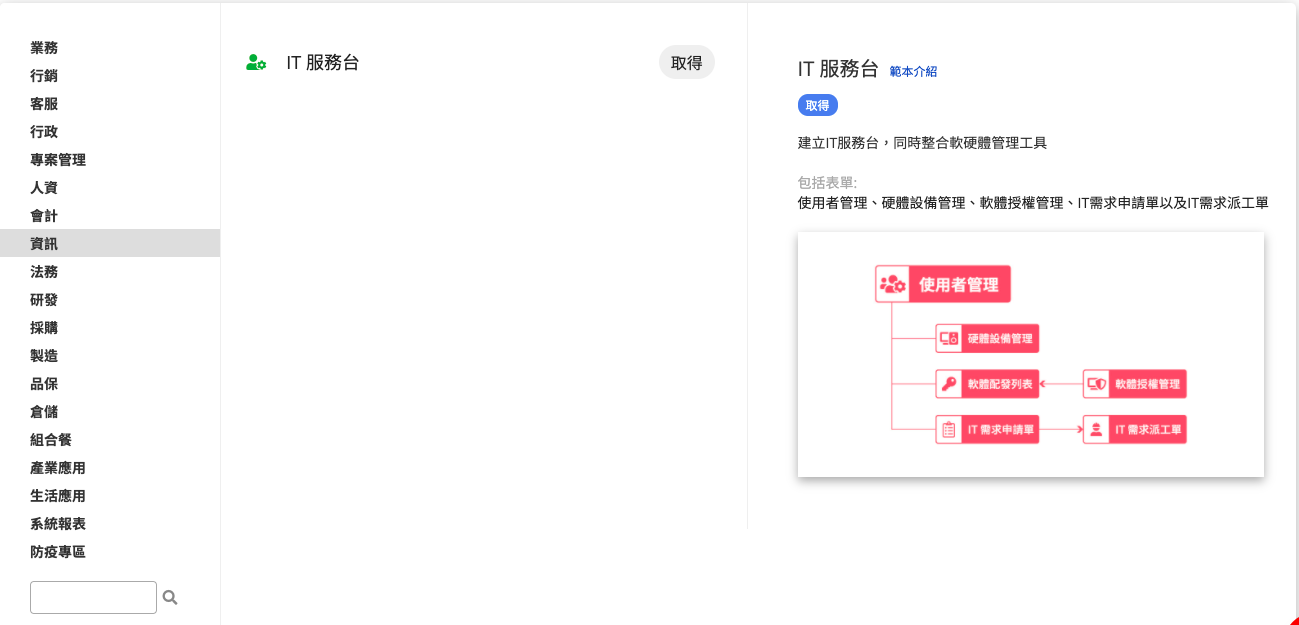Open the 客服 category
The width and height of the screenshot is (1299, 625).
pyautogui.click(x=44, y=104)
